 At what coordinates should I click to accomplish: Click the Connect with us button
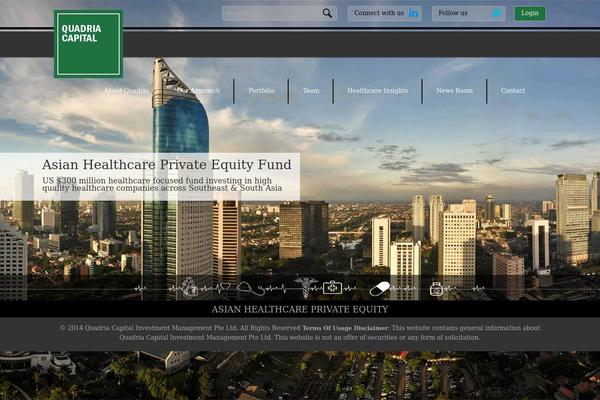pos(385,13)
